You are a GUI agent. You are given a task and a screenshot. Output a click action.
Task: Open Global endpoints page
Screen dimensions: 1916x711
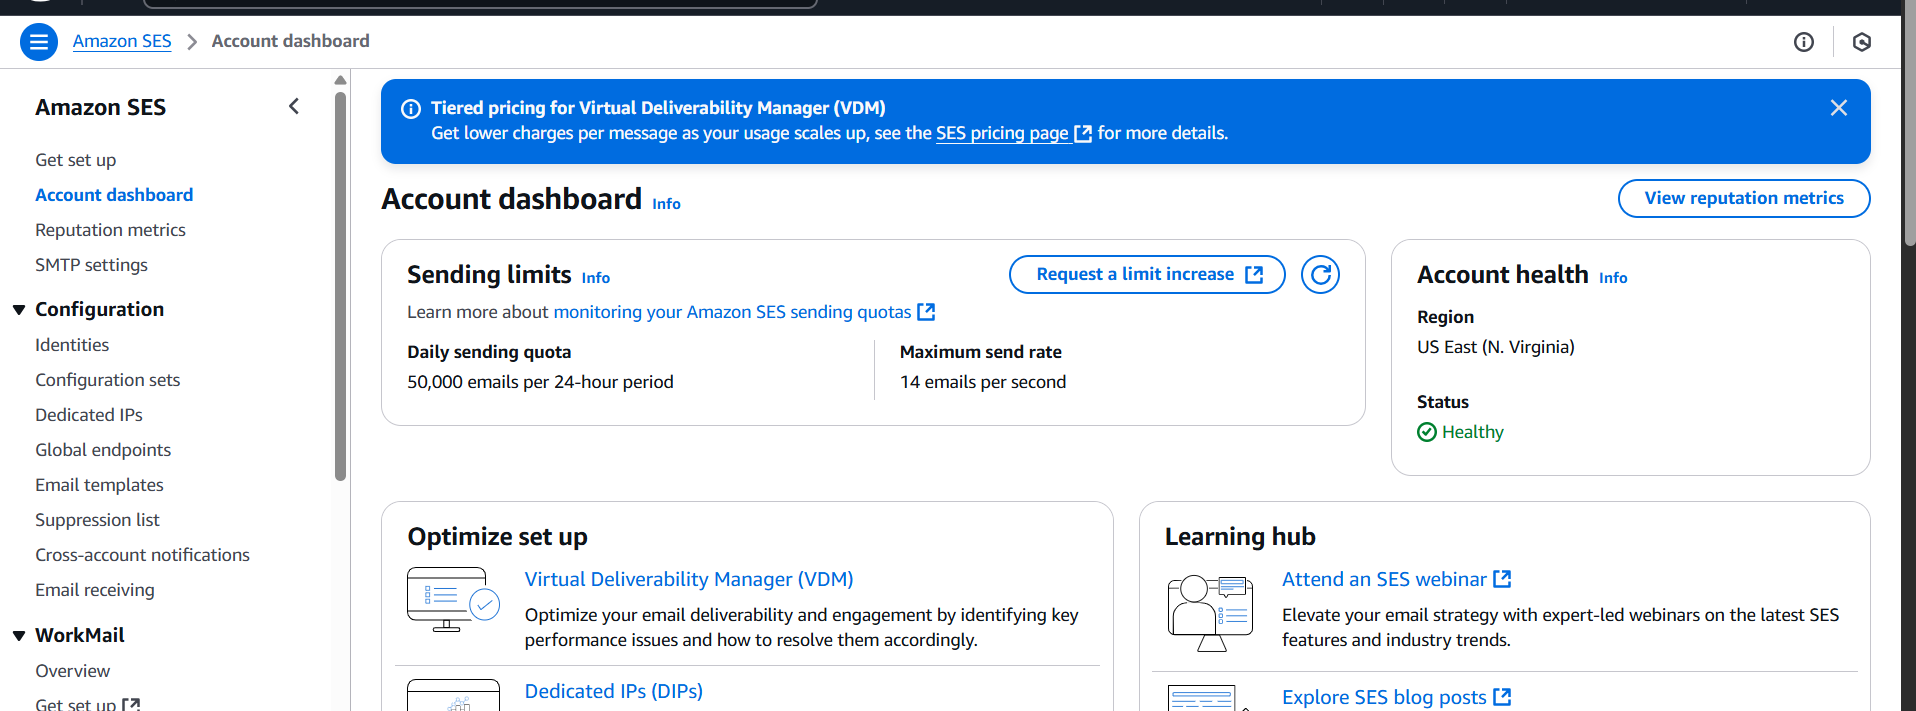tap(103, 450)
